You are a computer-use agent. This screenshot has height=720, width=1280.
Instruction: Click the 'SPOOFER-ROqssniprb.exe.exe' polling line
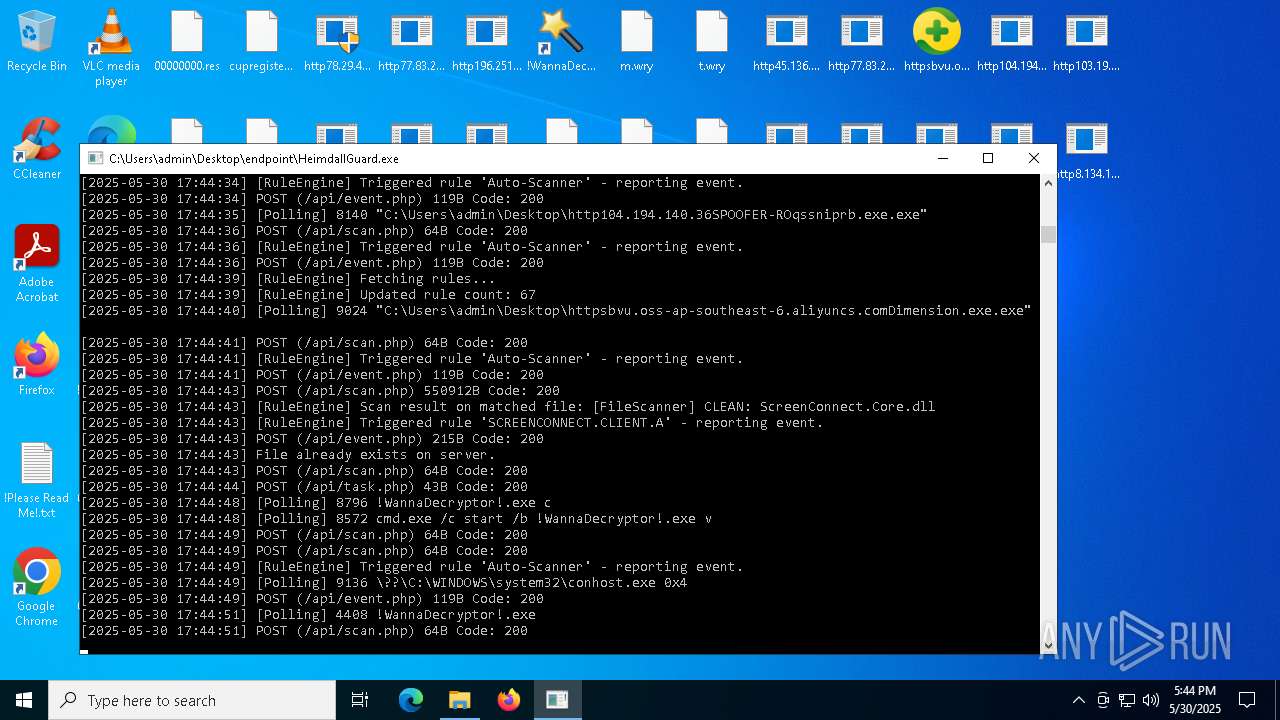click(x=504, y=215)
